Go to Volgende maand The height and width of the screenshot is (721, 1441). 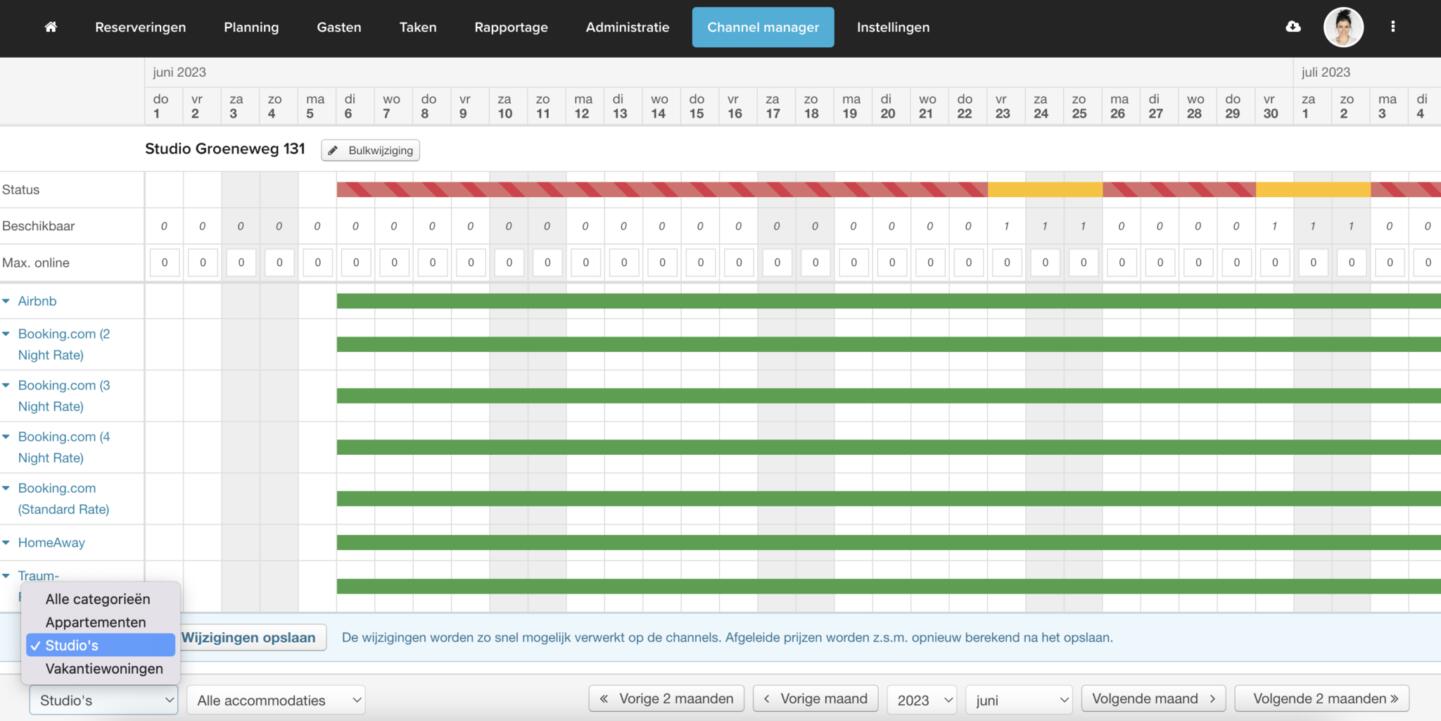pyautogui.click(x=1154, y=698)
